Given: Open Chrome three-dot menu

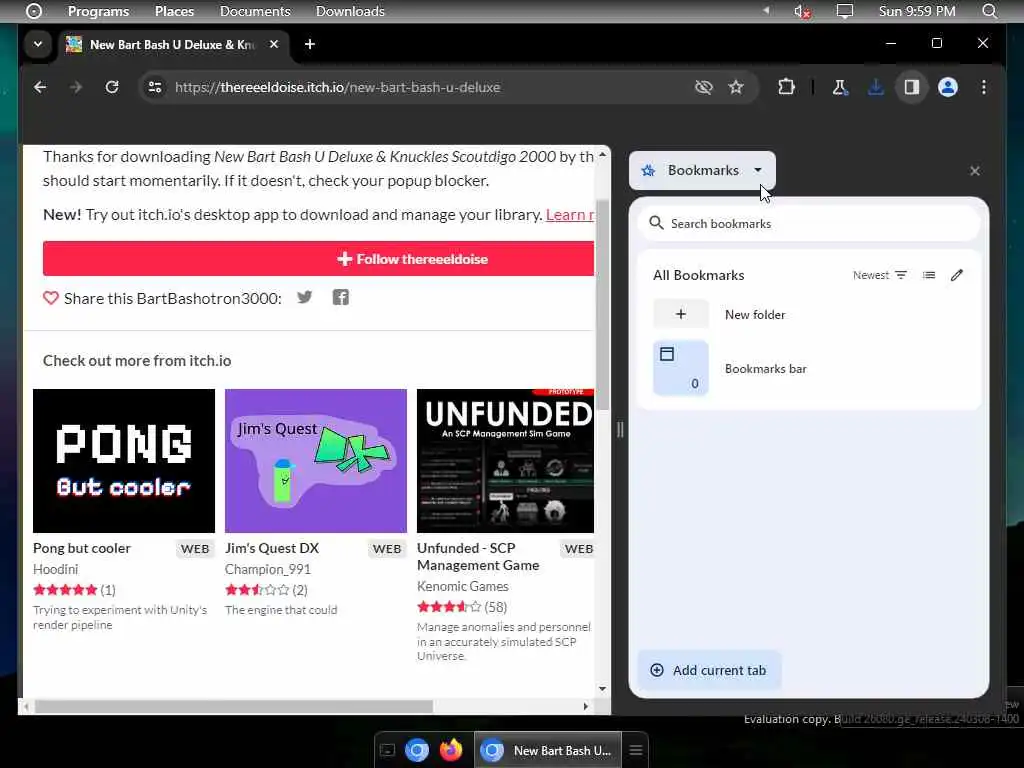Looking at the screenshot, I should (984, 87).
